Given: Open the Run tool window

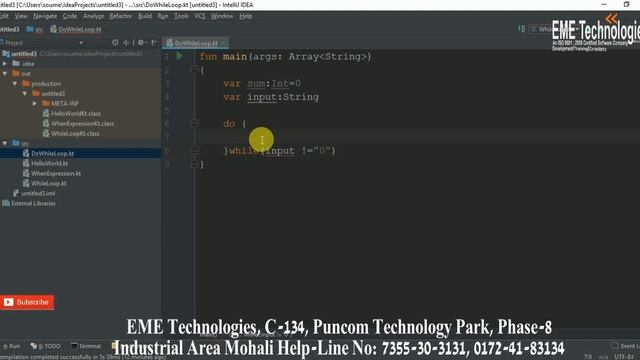Looking at the screenshot, I should (11, 346).
